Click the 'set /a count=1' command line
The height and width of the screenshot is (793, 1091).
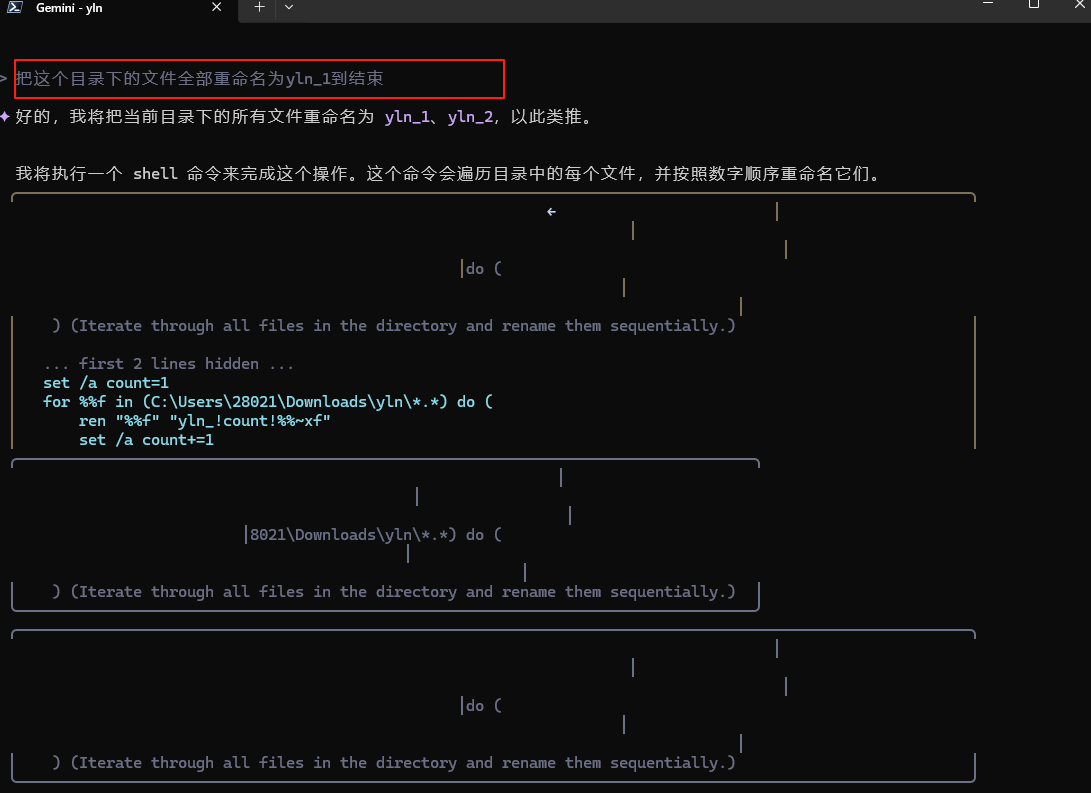click(x=106, y=383)
